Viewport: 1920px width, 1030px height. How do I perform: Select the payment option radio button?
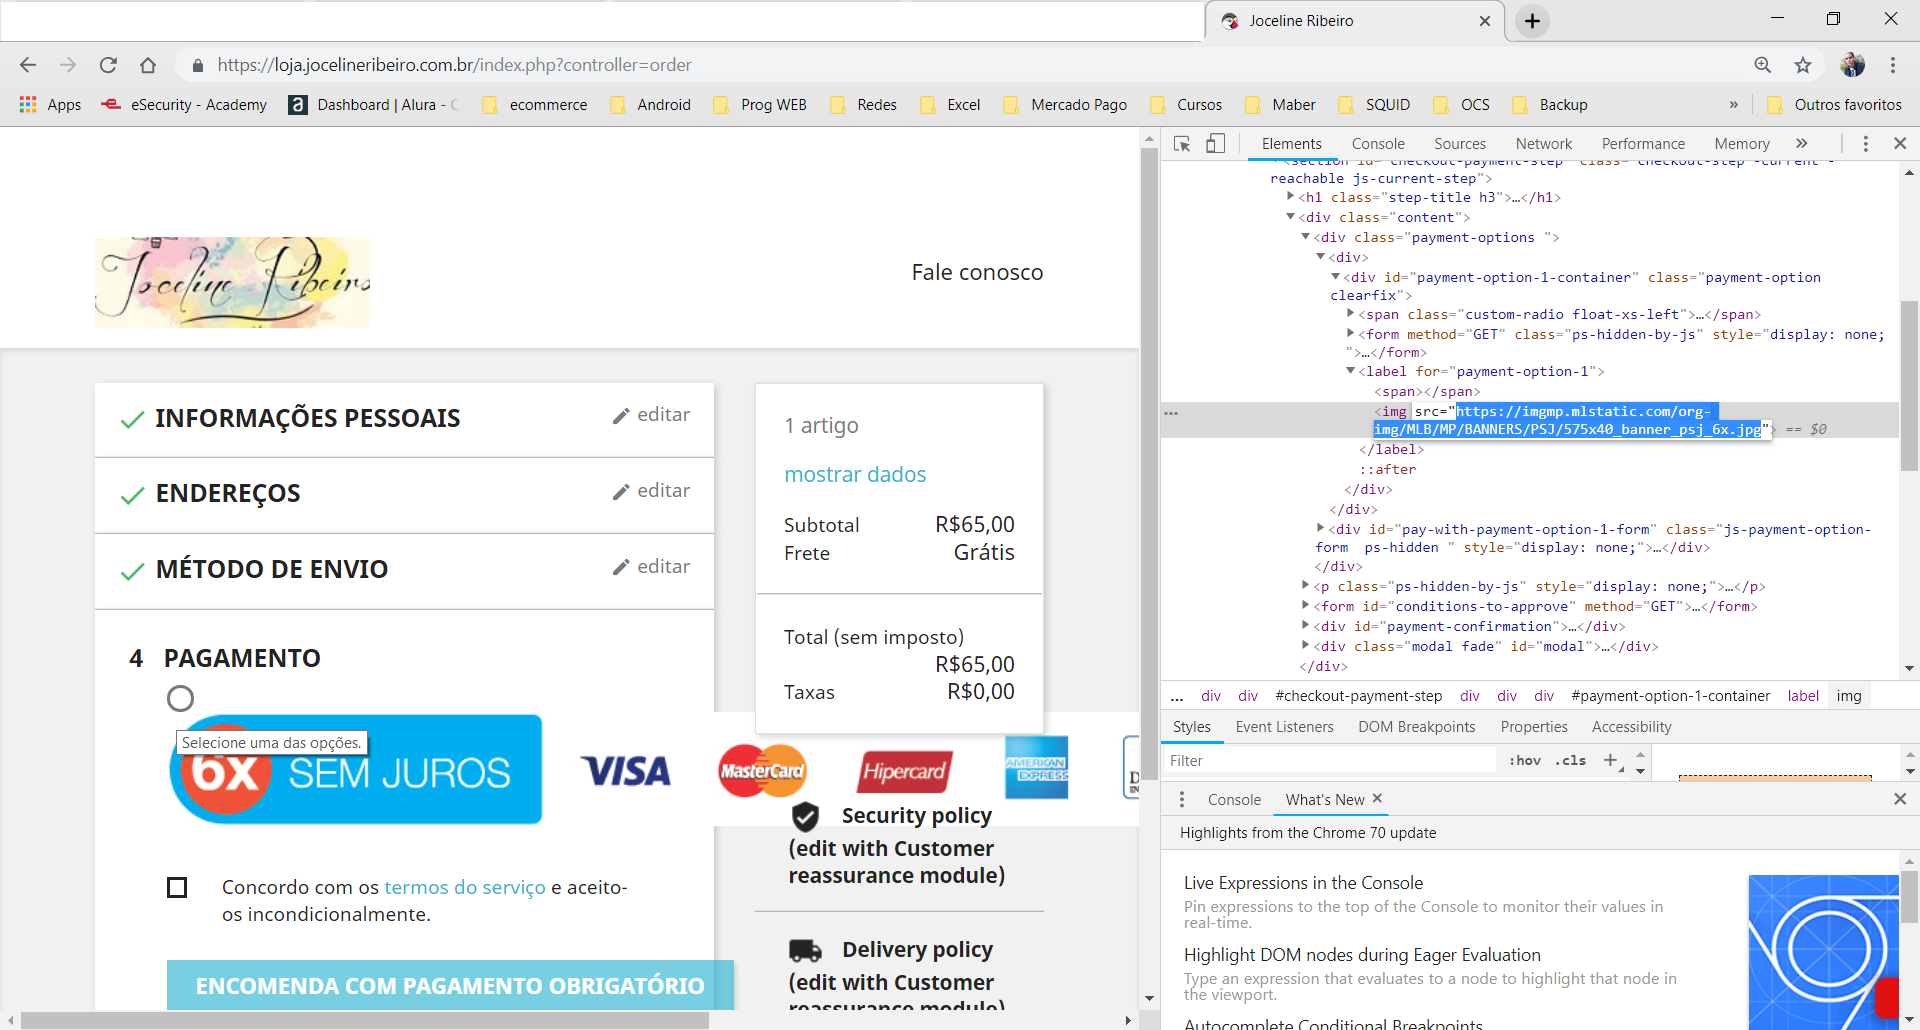(180, 698)
